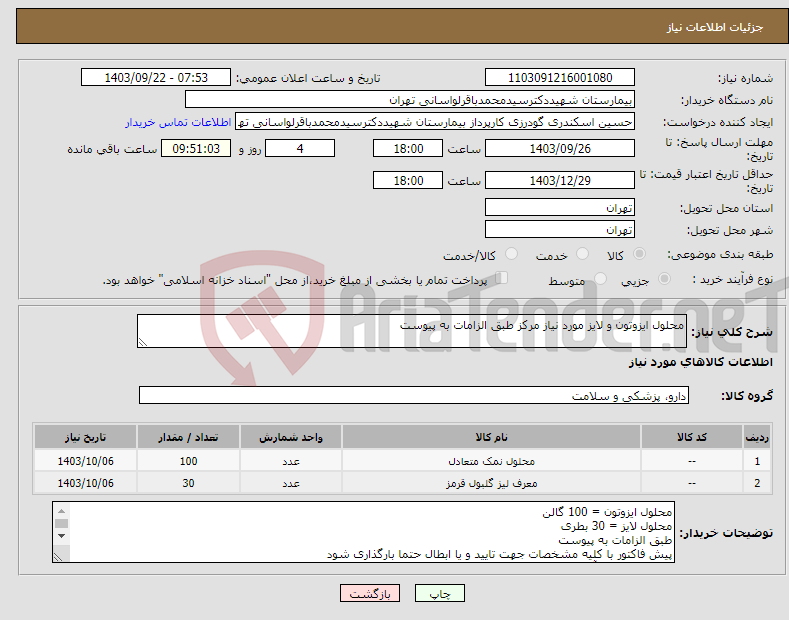Click the ردیف column header
The height and width of the screenshot is (620, 789).
coord(757,437)
